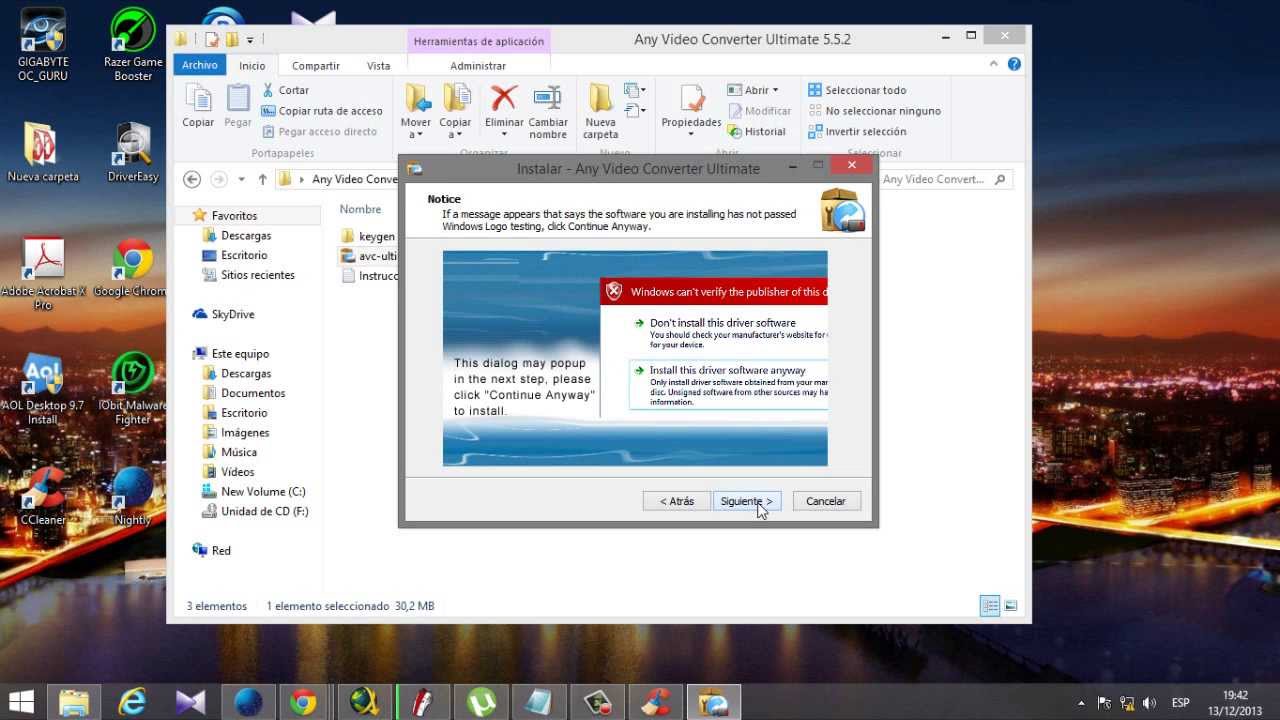The image size is (1280, 720).
Task: Click the Nombre column header
Action: point(360,209)
